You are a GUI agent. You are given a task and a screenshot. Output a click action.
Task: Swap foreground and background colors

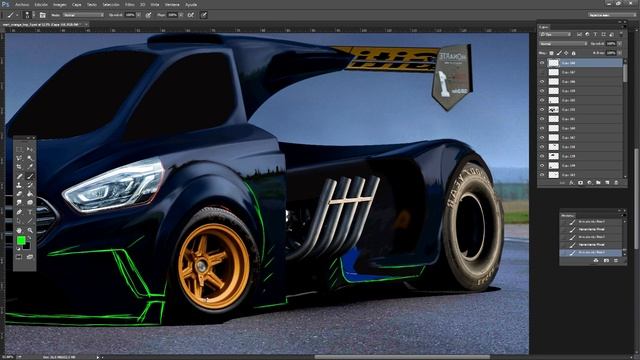29,238
